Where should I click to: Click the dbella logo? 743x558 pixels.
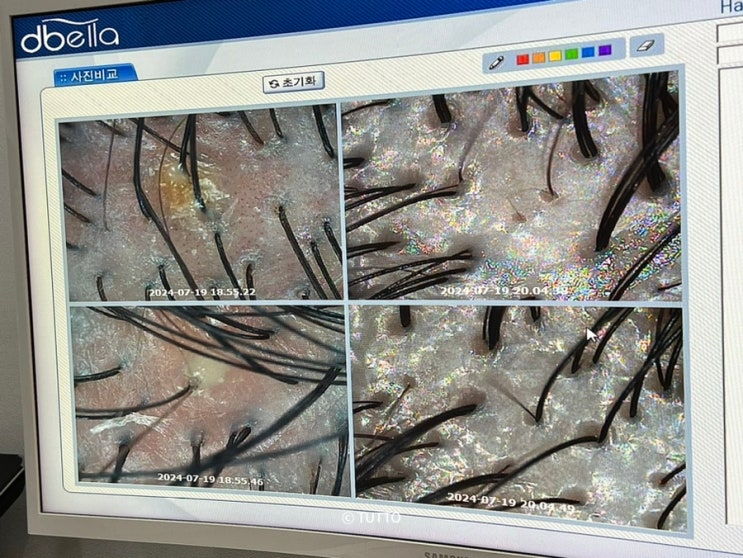pos(69,36)
